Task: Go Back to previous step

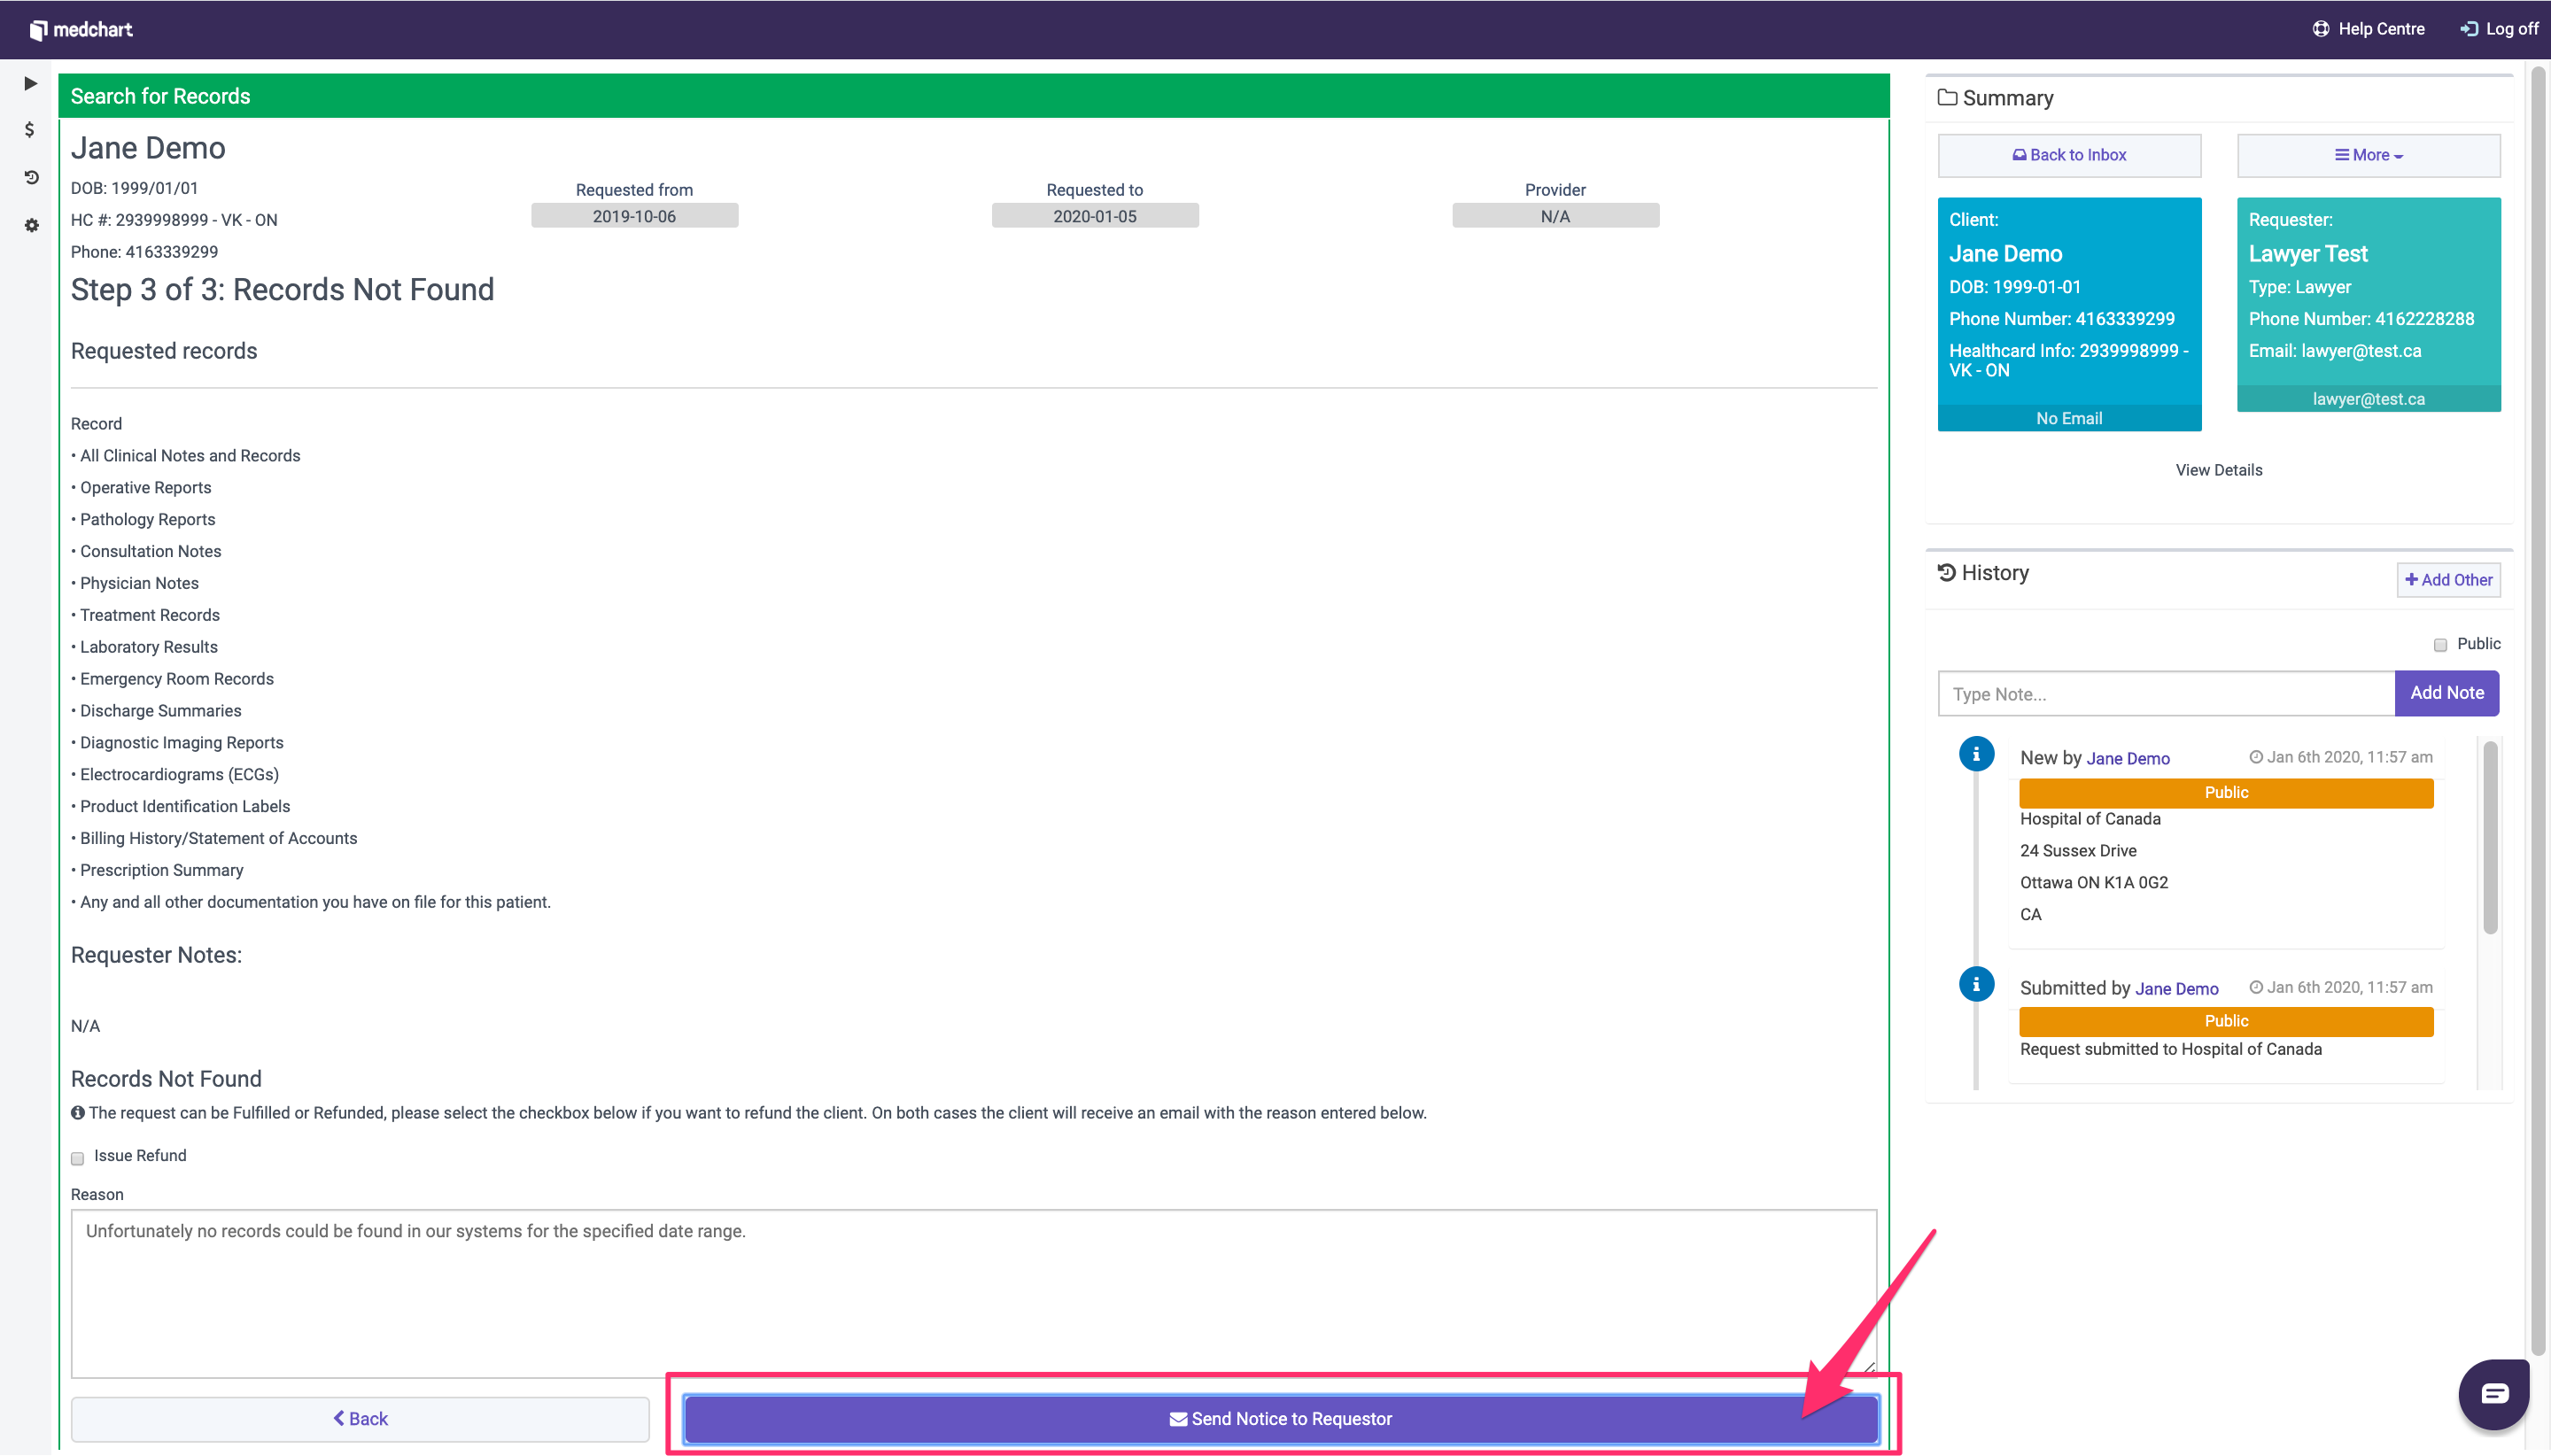Action: point(360,1418)
